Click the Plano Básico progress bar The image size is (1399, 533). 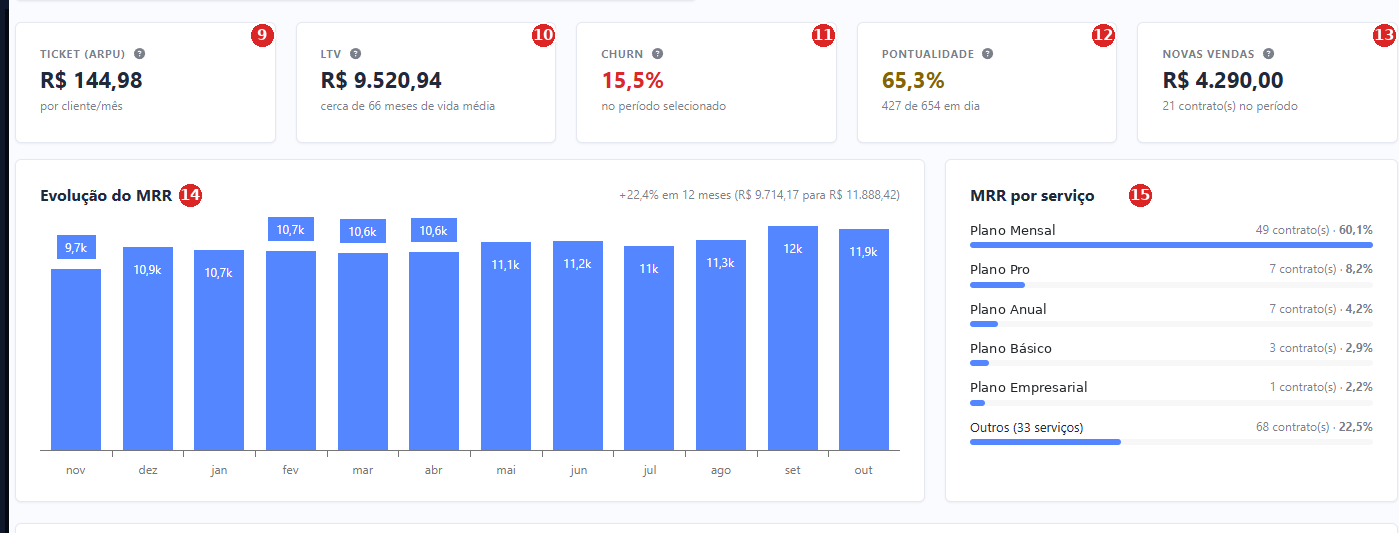pos(1171,363)
